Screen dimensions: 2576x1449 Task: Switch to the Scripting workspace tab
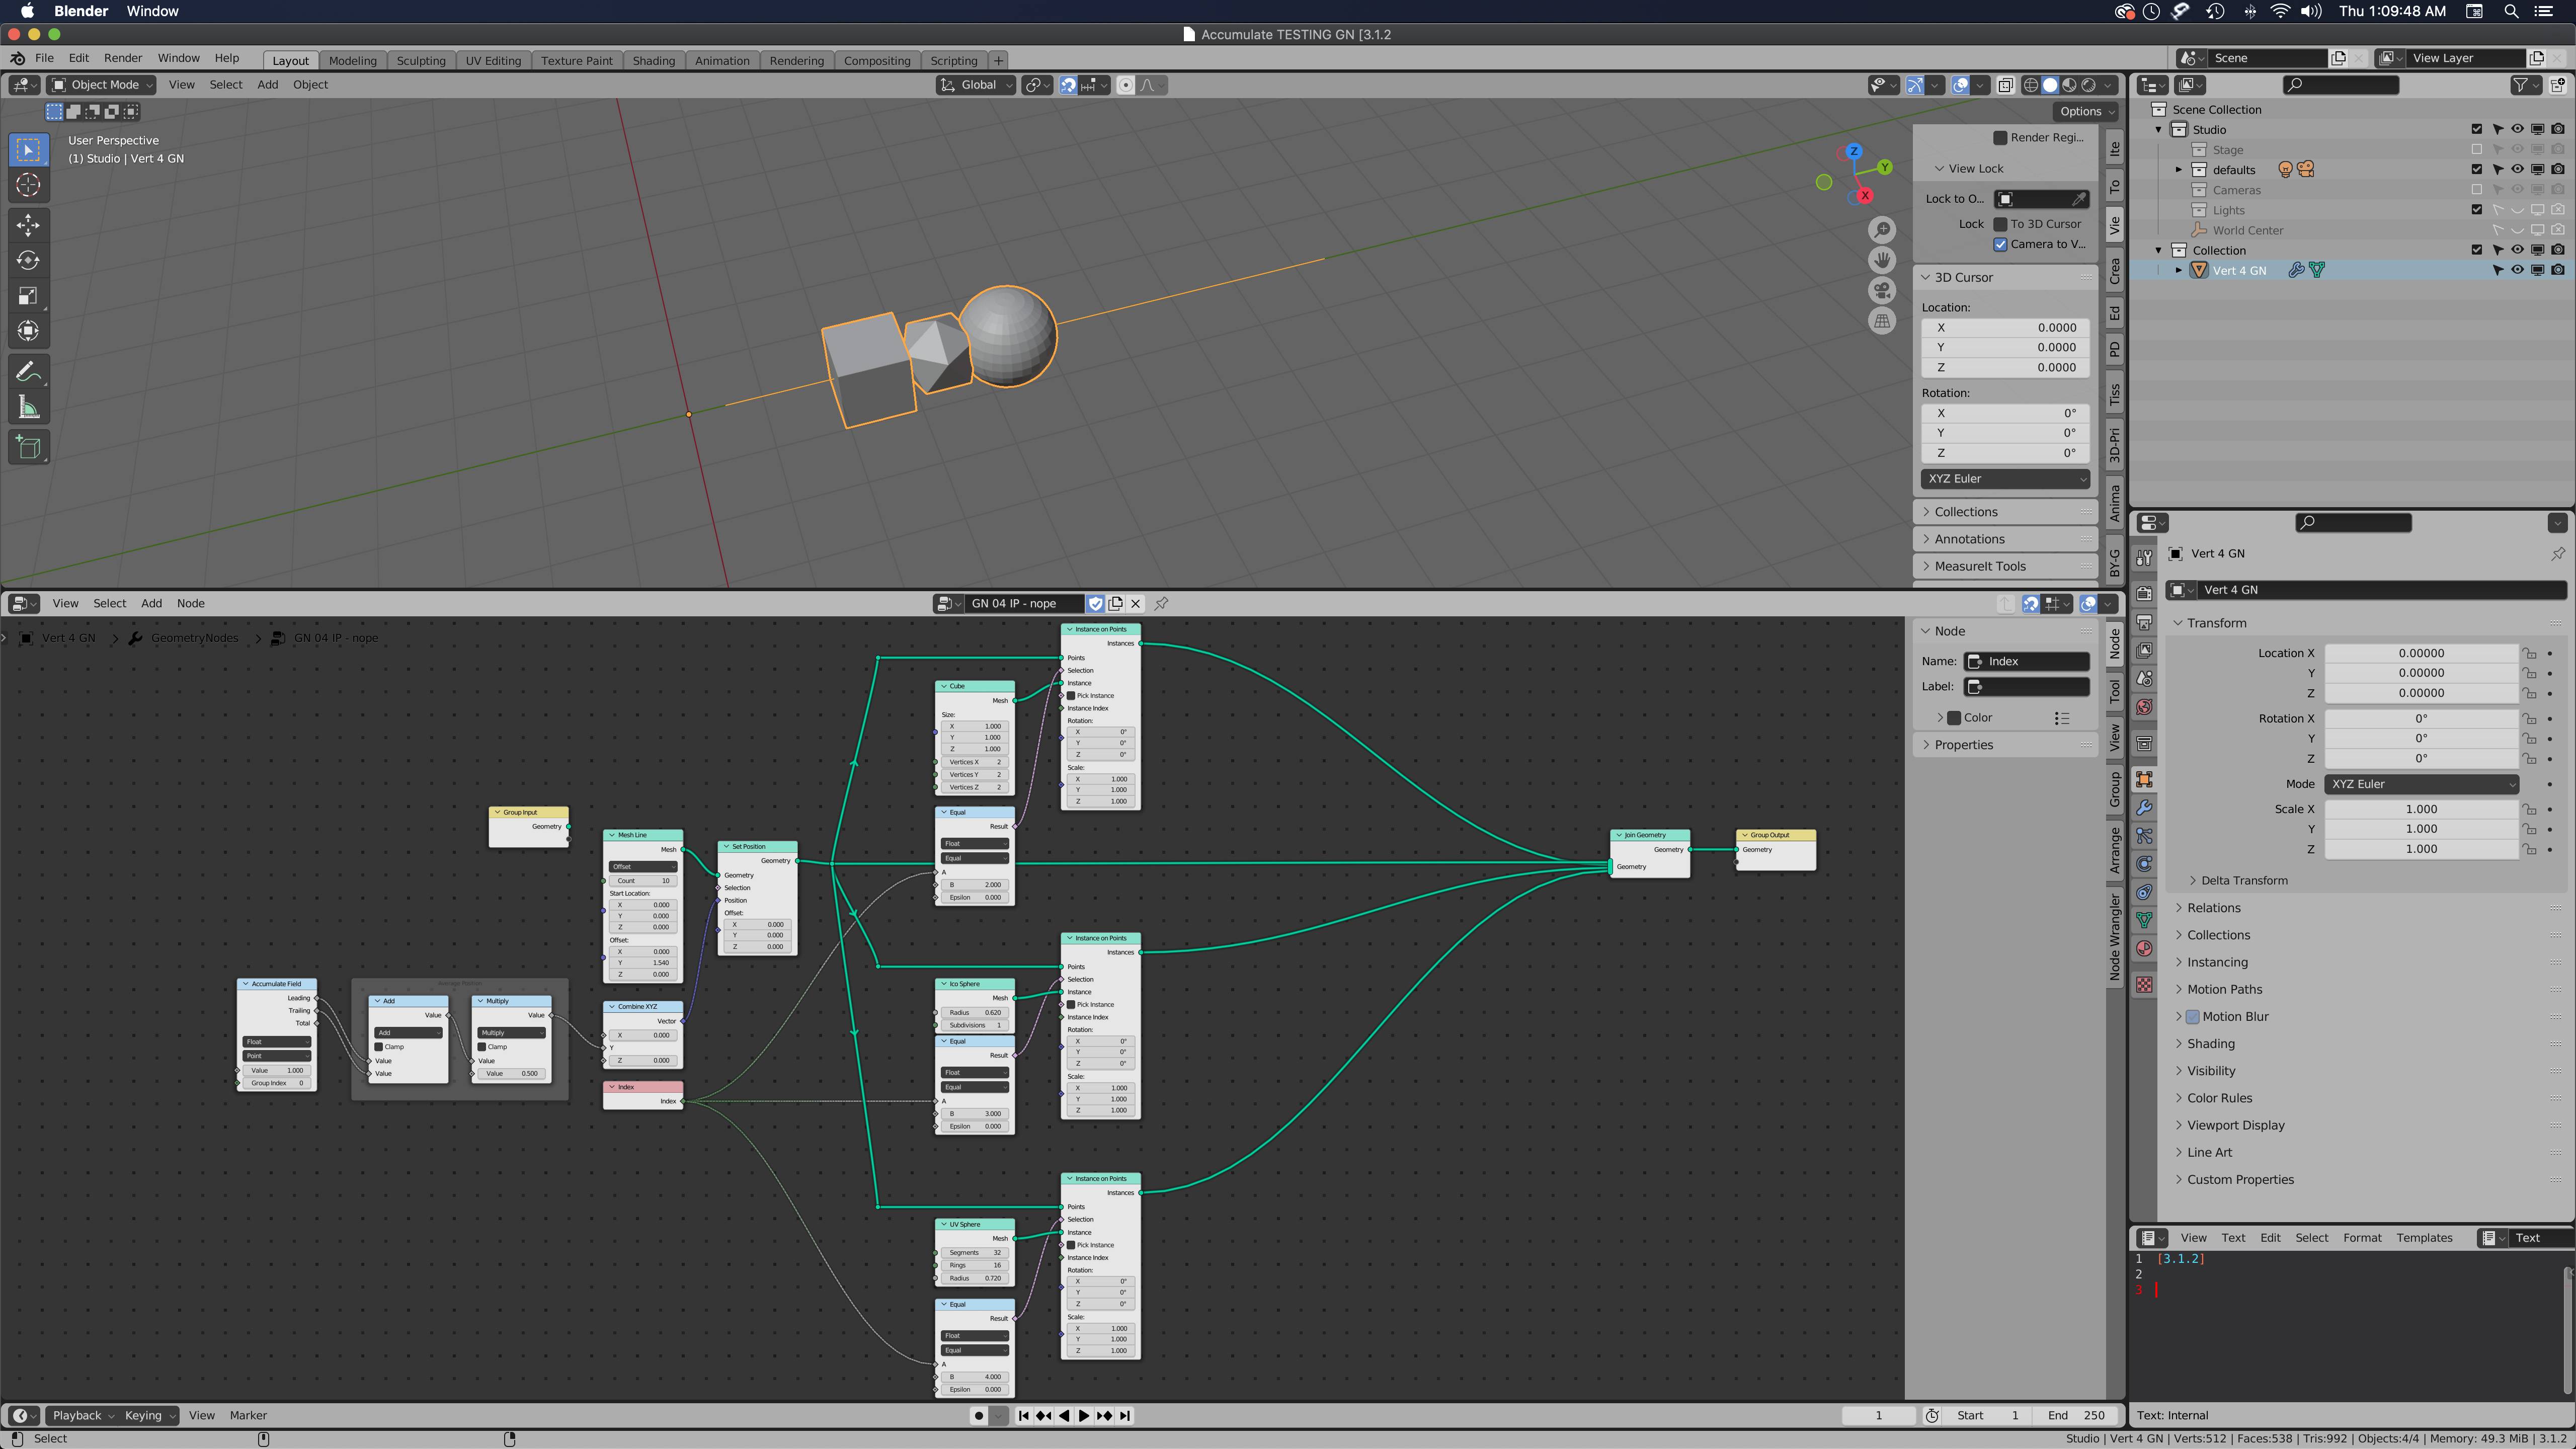(x=953, y=60)
